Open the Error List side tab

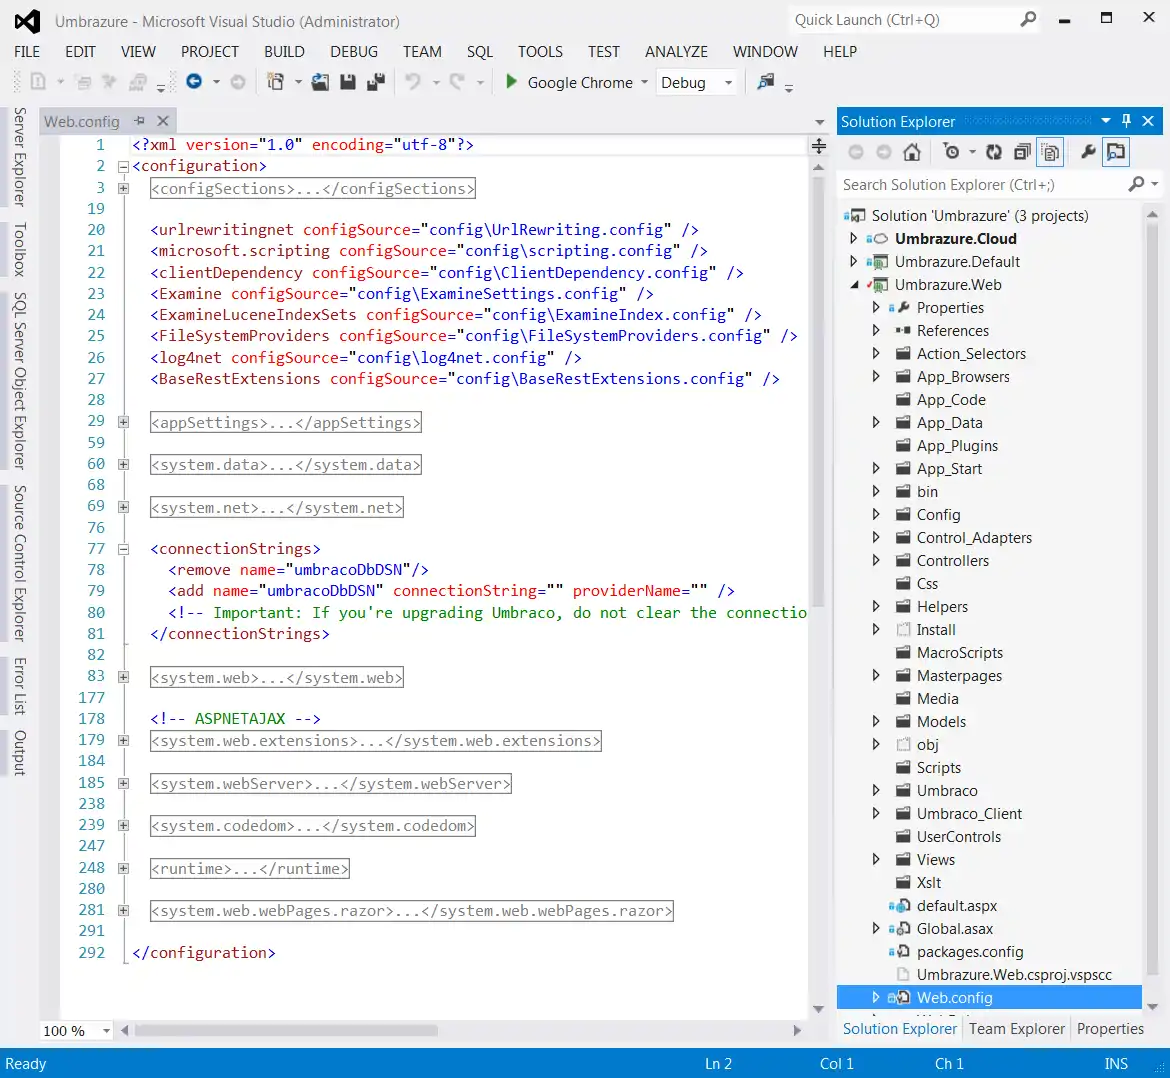[19, 686]
